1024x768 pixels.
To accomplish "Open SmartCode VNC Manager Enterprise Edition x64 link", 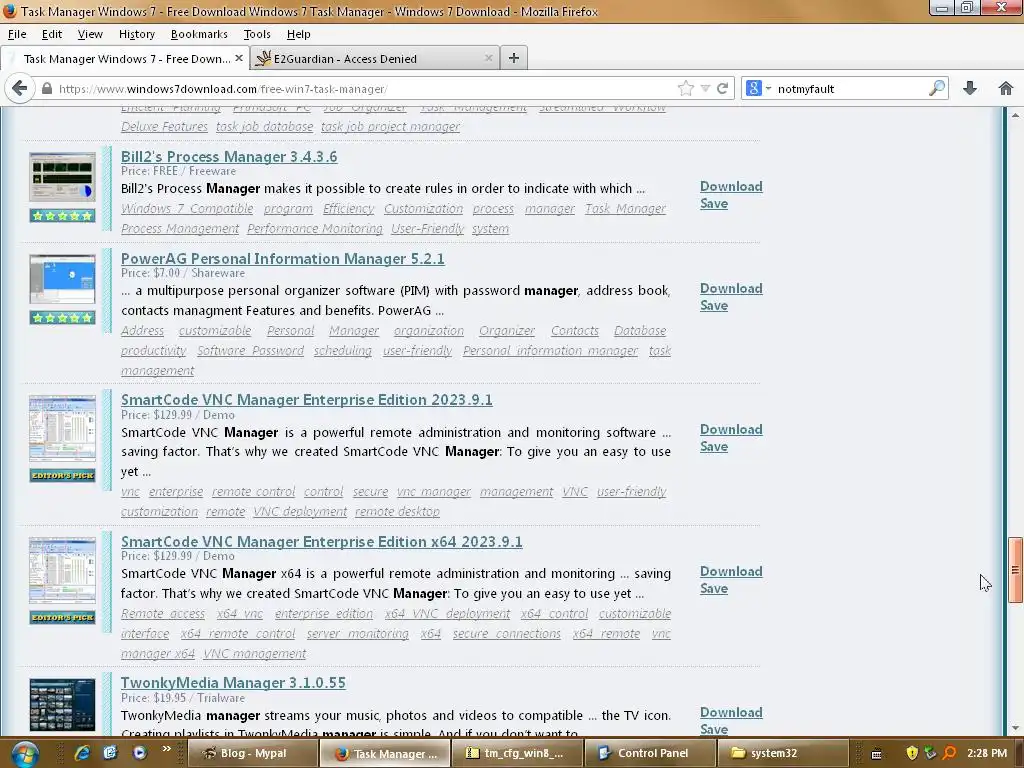I will click(x=321, y=541).
